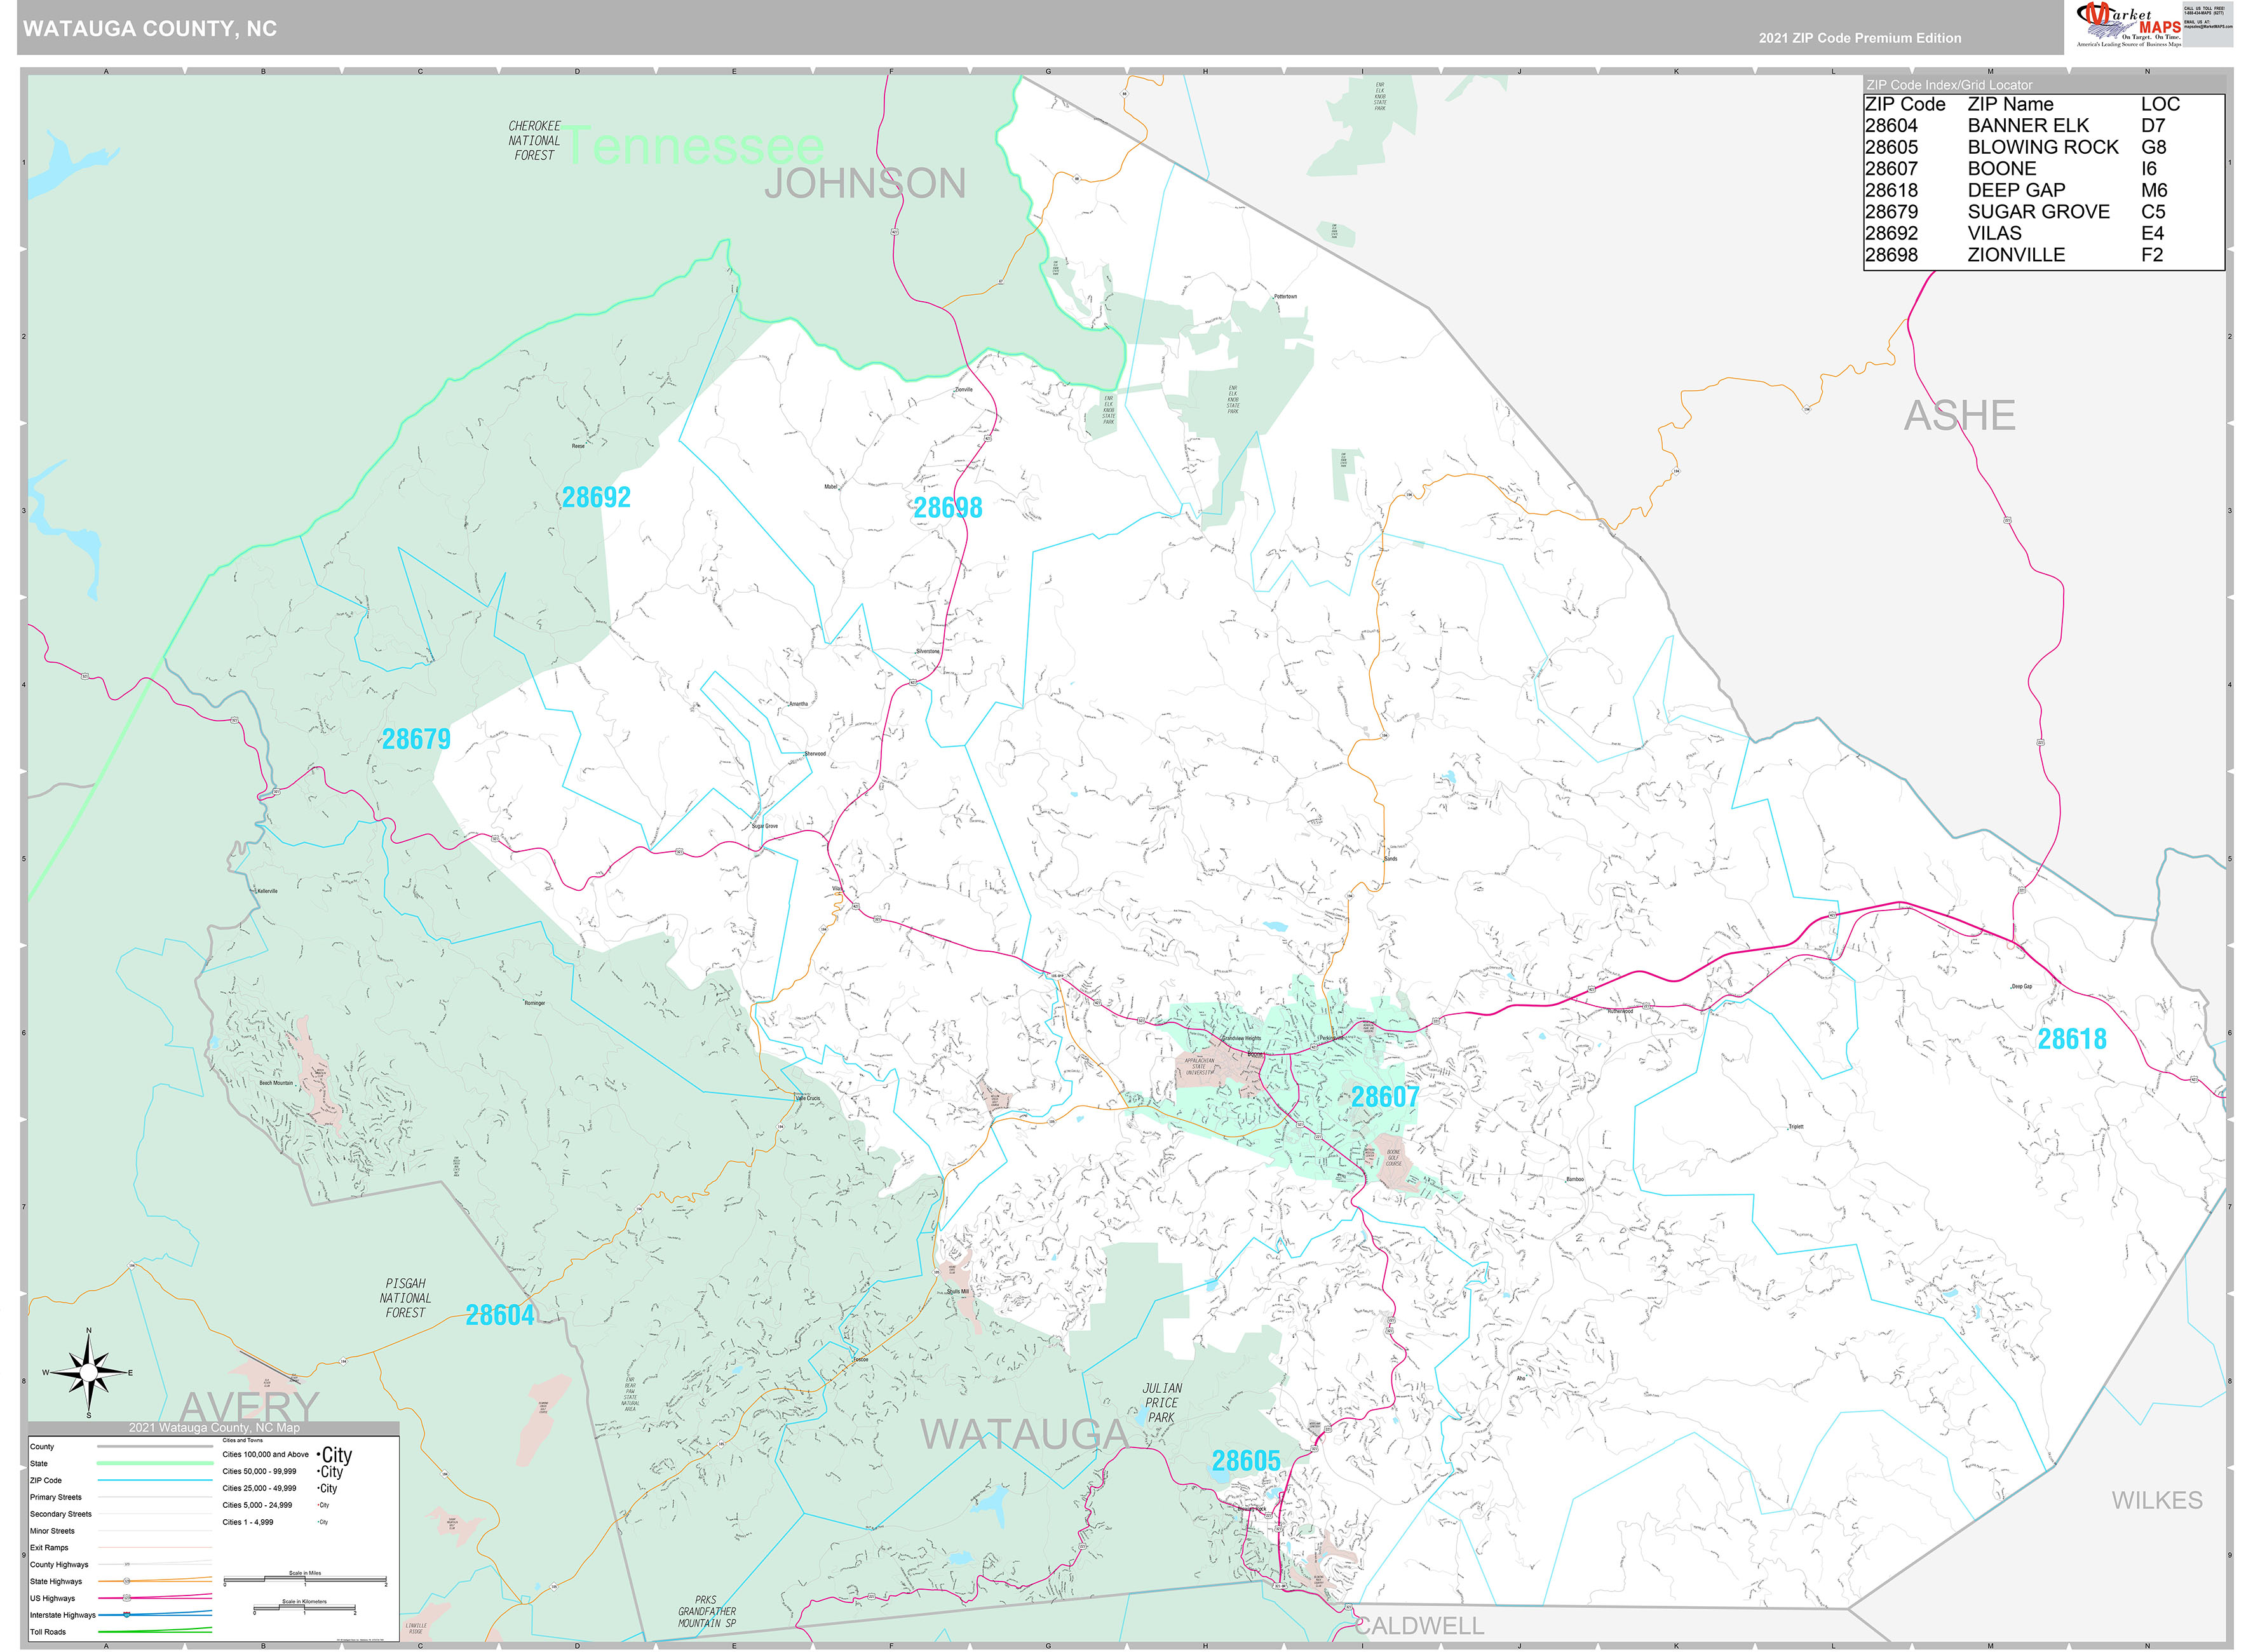Select the Interstate Highways shield symbol in legend
2246x1652 pixels.
(126, 1615)
